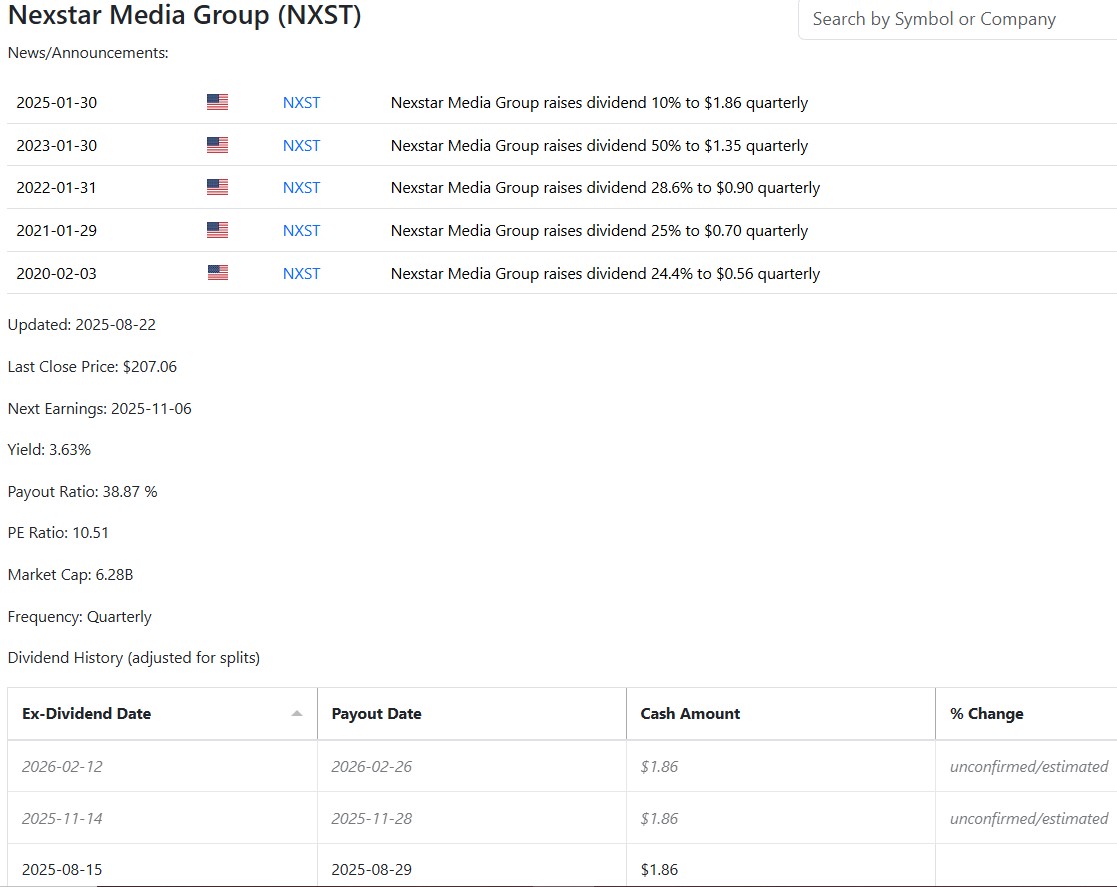1117x887 pixels.
Task: Click the Next Earnings: 2025-11-06 line
Action: click(99, 408)
